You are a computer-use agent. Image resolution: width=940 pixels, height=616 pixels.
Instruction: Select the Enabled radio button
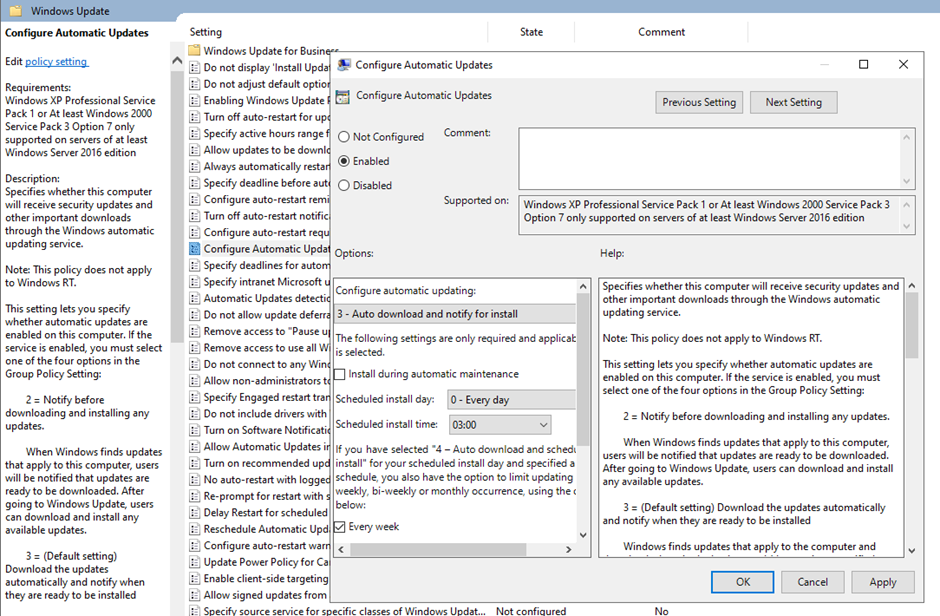click(344, 161)
